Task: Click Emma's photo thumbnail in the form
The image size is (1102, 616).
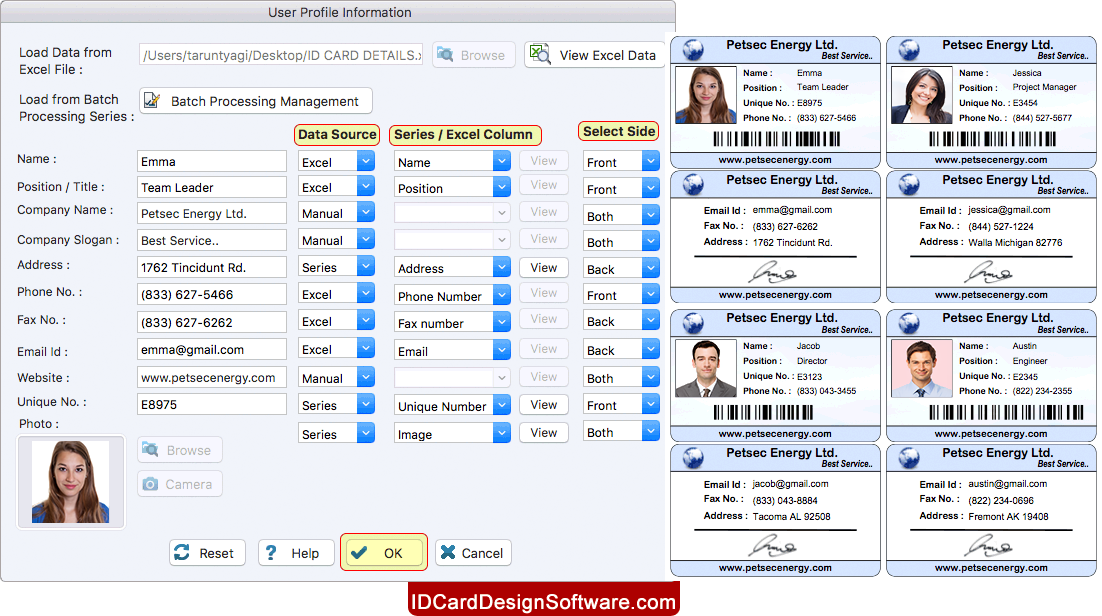Action: coord(70,482)
